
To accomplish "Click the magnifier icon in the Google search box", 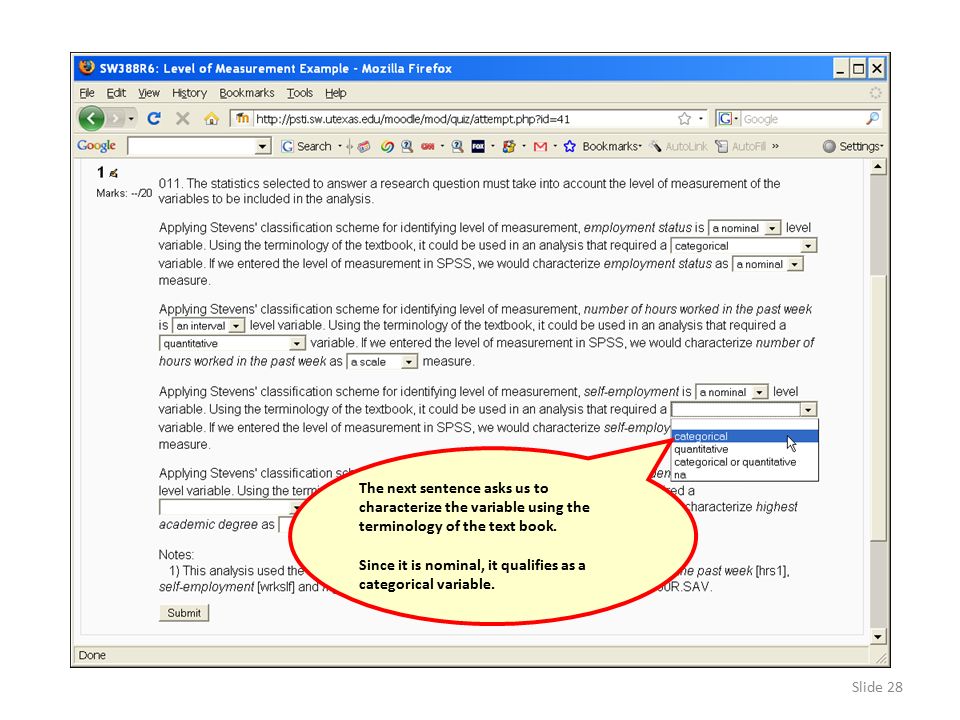I will 872,118.
